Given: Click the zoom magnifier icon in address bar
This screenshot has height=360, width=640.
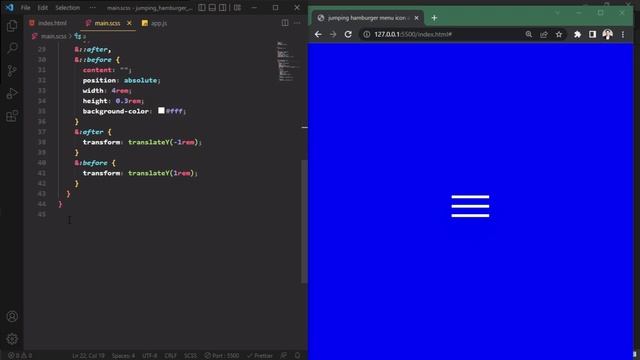Looking at the screenshot, I should coord(529,34).
